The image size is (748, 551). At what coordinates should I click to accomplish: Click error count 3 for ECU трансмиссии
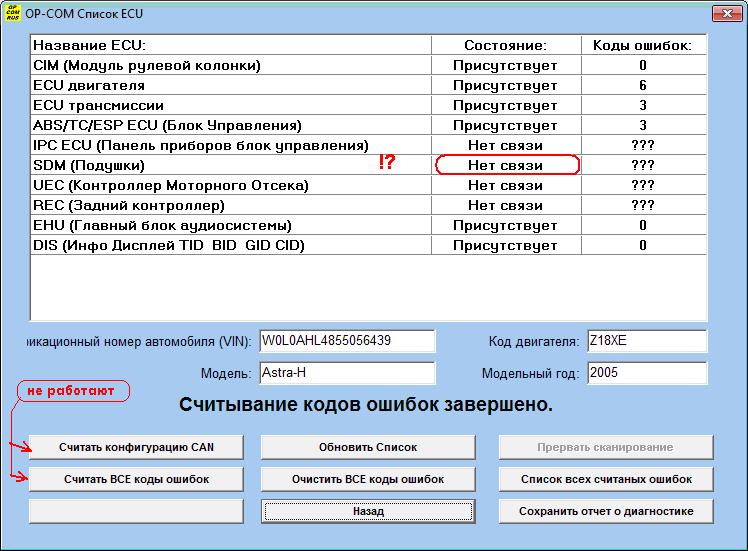click(x=643, y=105)
